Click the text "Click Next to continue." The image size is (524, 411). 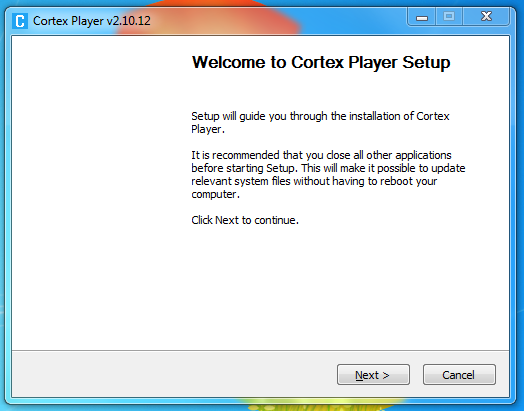click(x=245, y=220)
